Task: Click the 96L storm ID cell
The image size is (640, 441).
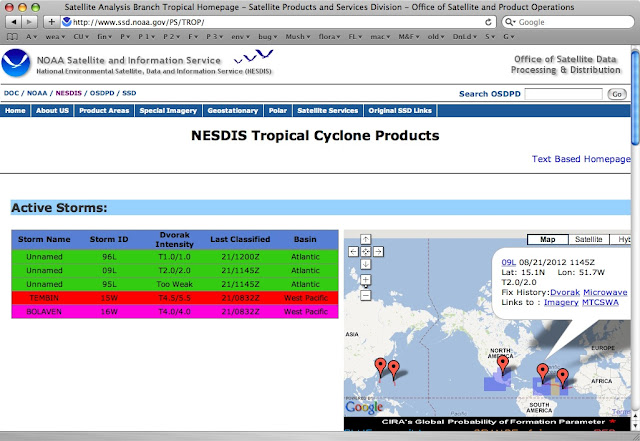Action: tap(109, 257)
